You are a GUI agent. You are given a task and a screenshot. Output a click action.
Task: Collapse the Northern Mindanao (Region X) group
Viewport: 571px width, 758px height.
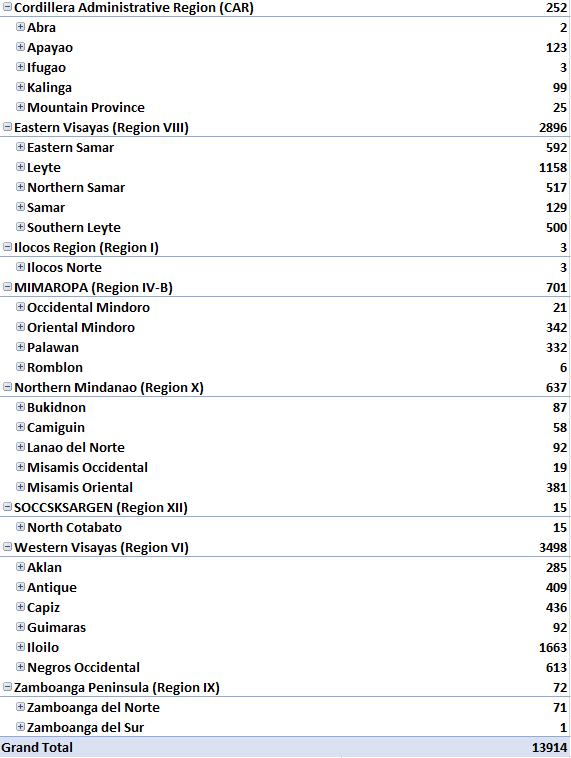click(x=7, y=387)
